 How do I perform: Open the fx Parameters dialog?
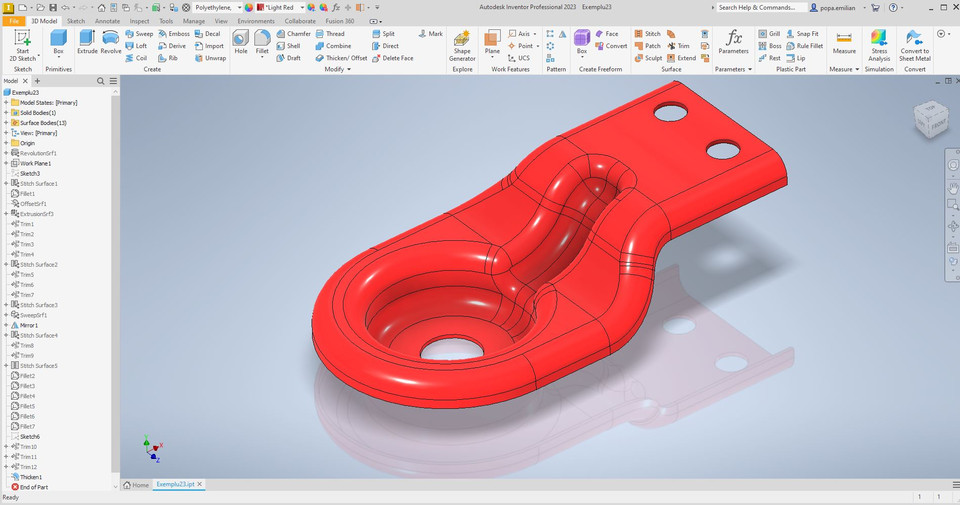click(x=733, y=42)
